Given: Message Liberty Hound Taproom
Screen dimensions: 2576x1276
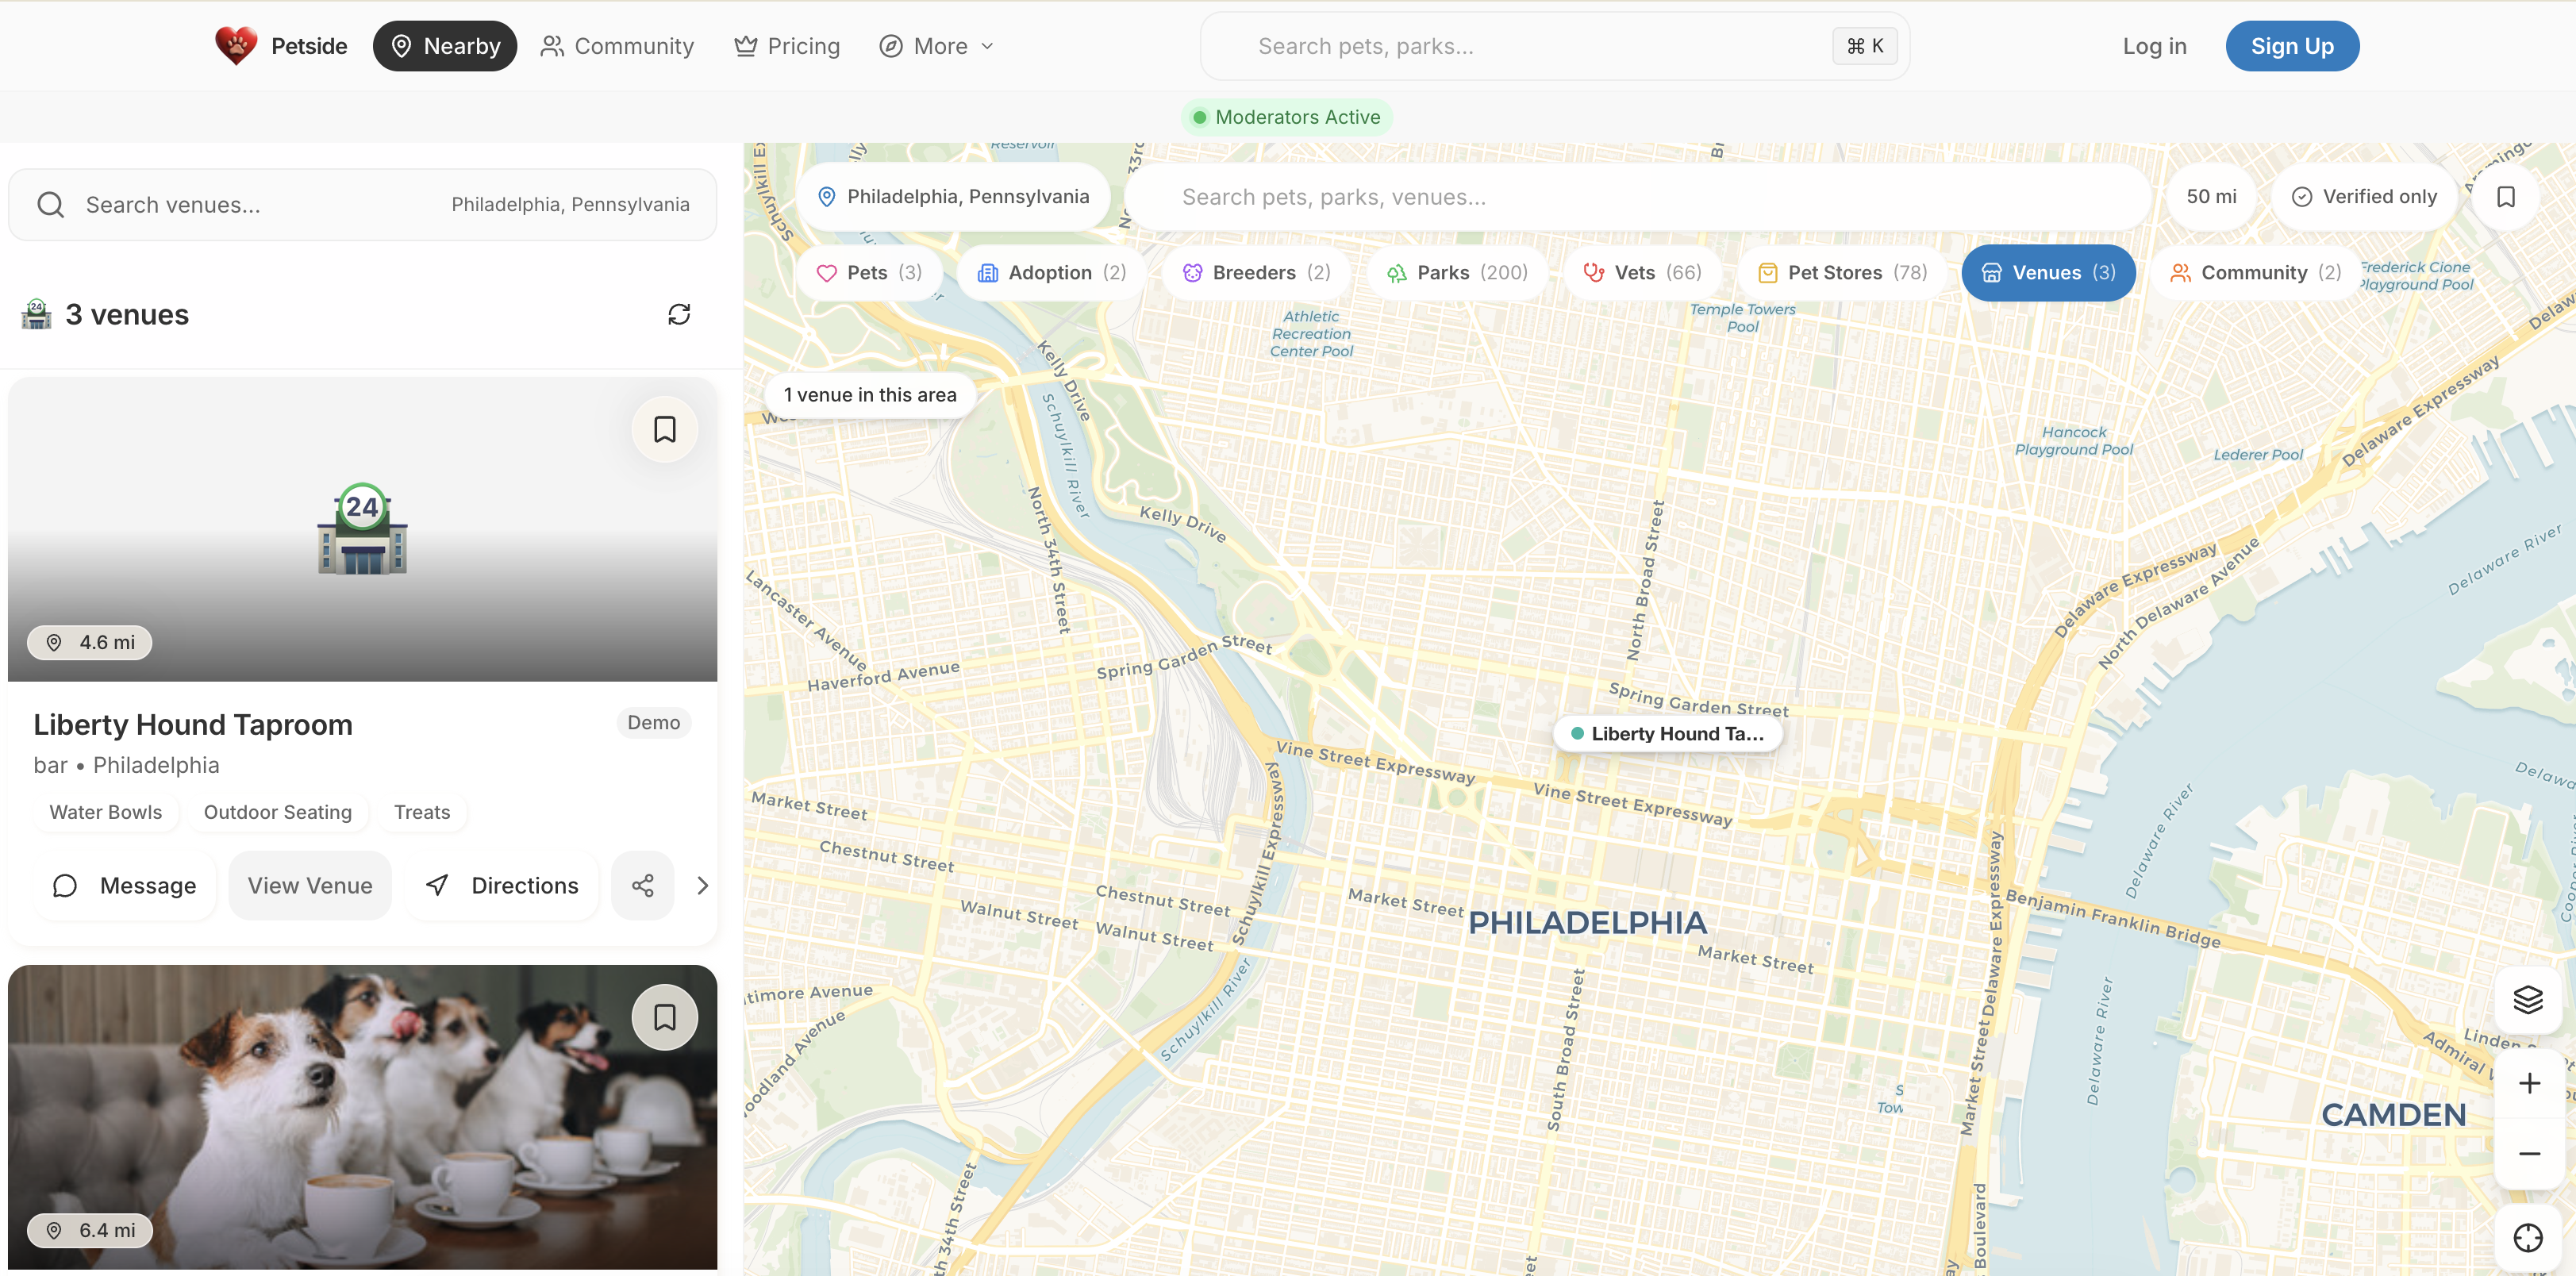Looking at the screenshot, I should tap(124, 885).
